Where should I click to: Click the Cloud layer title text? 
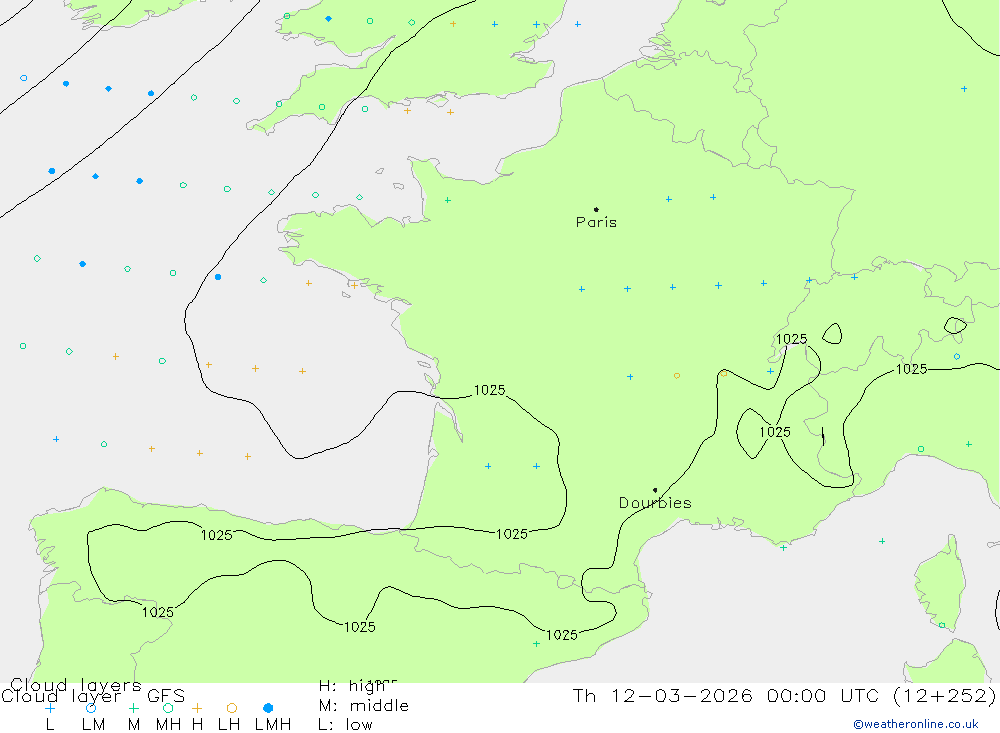61,695
